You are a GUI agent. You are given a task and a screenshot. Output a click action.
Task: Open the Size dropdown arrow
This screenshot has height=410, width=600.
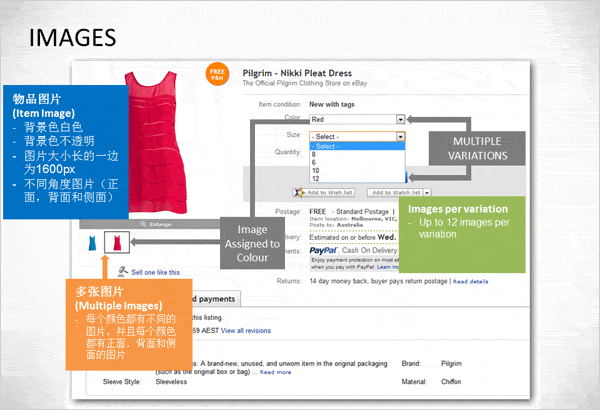(x=400, y=137)
